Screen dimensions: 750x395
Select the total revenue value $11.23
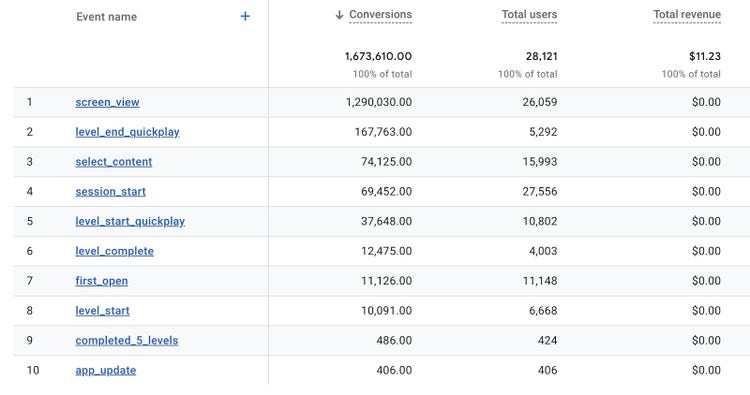(x=705, y=56)
